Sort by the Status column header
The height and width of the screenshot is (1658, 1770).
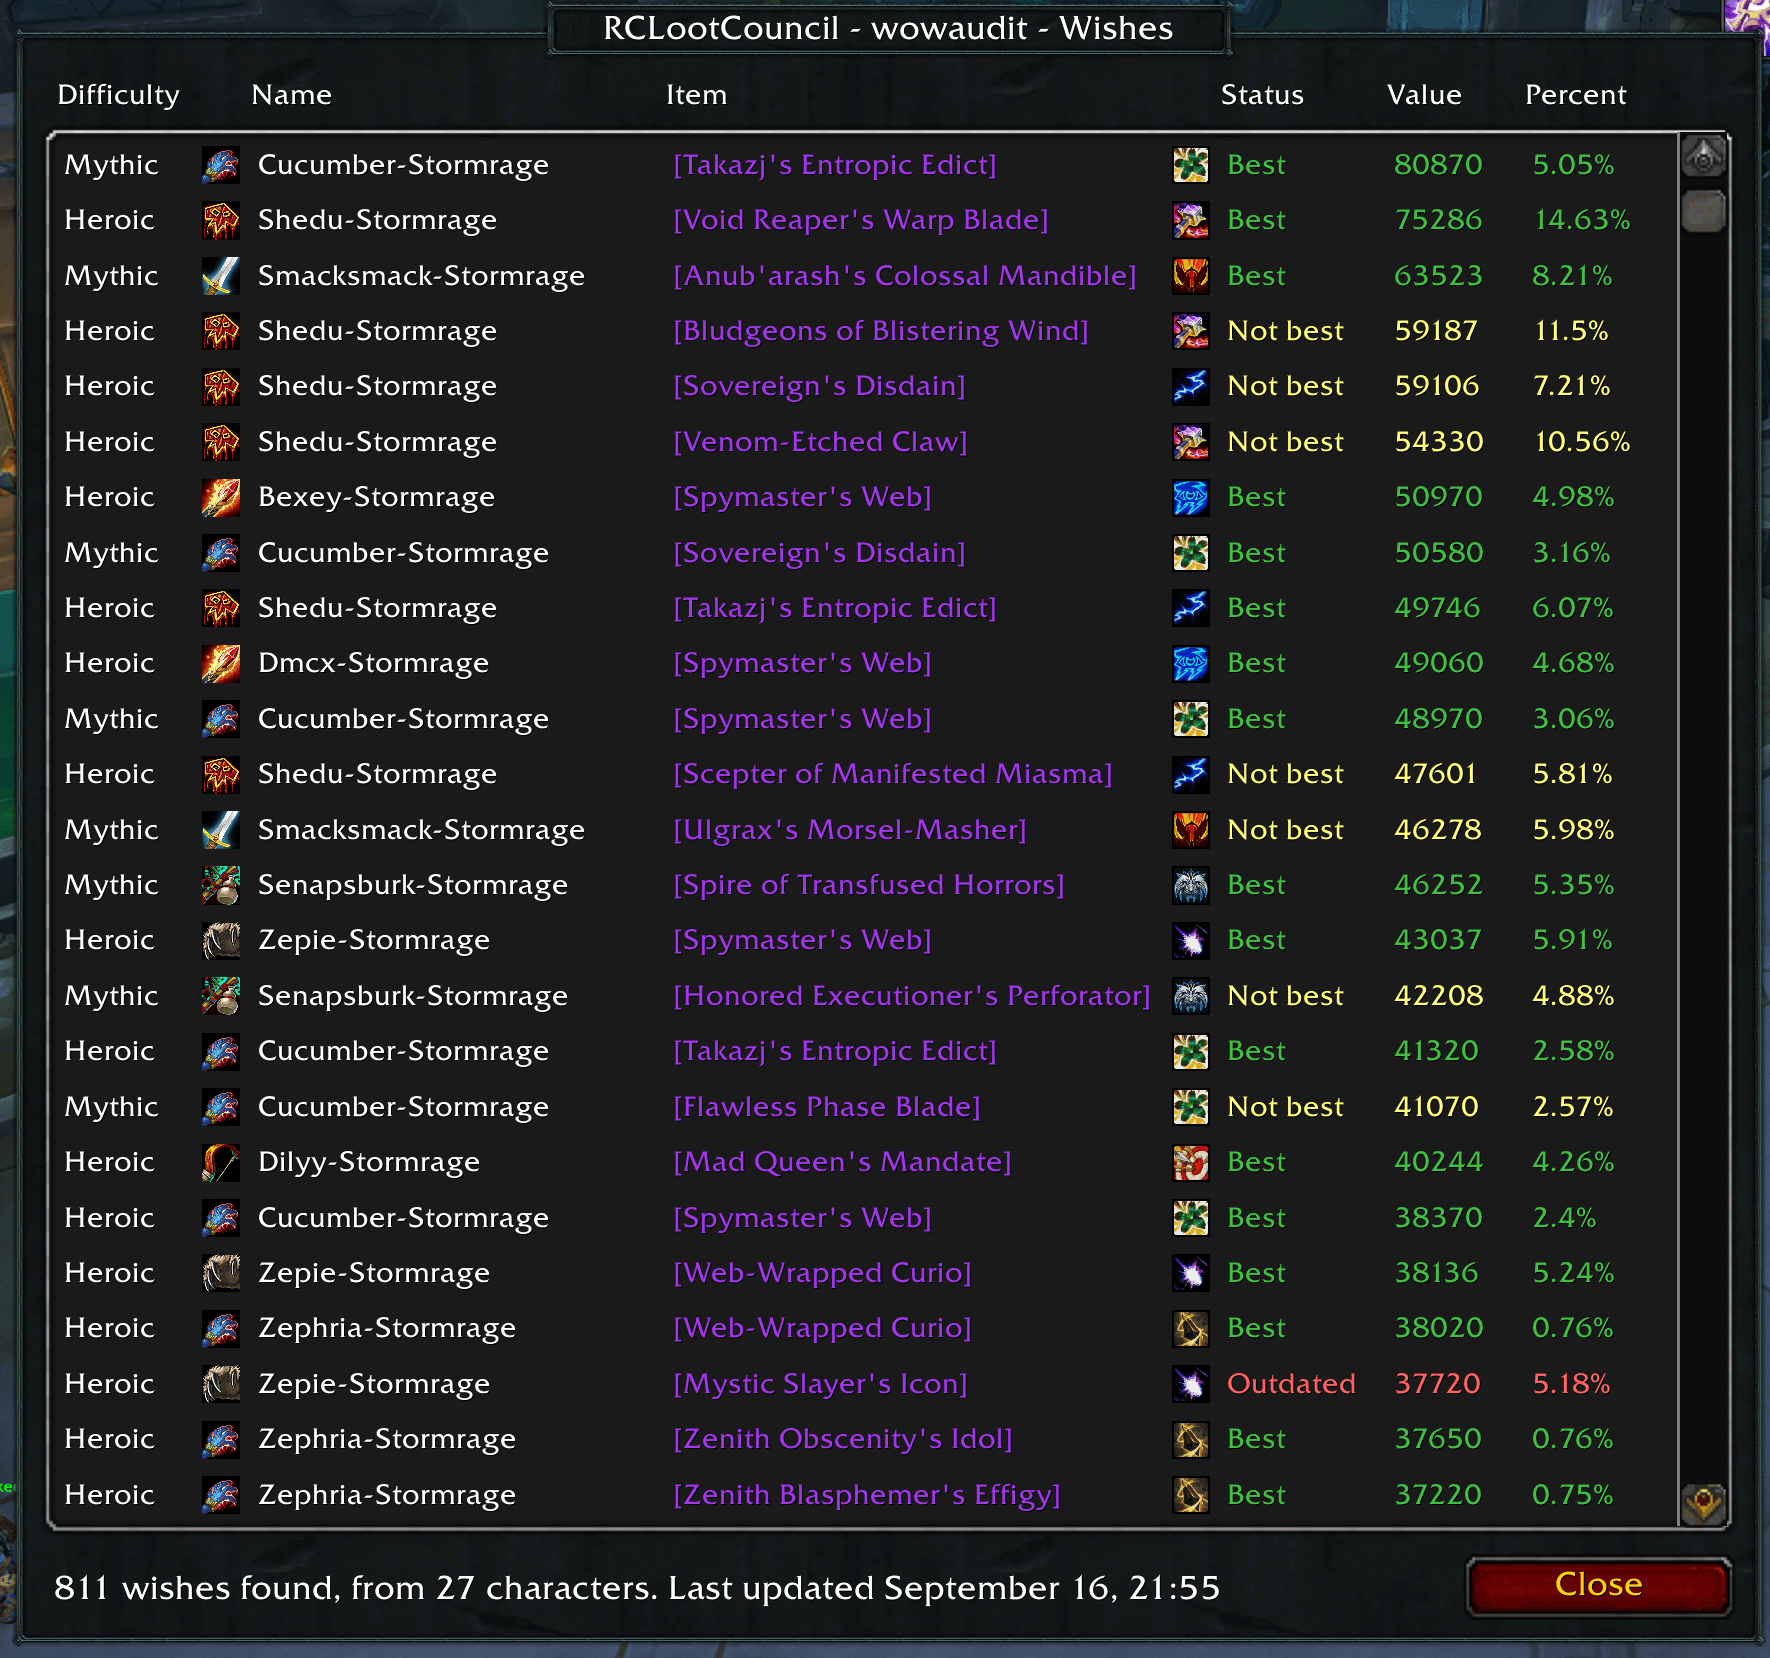point(1262,95)
